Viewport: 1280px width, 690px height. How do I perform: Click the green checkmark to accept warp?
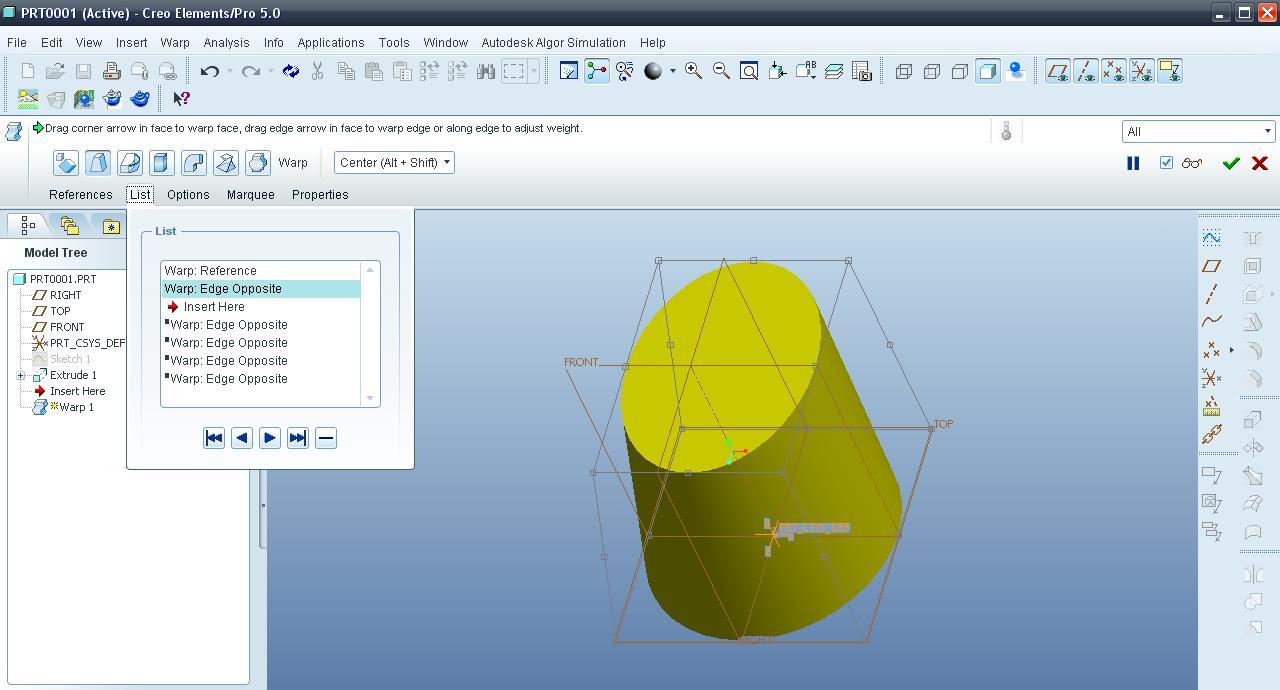1231,163
